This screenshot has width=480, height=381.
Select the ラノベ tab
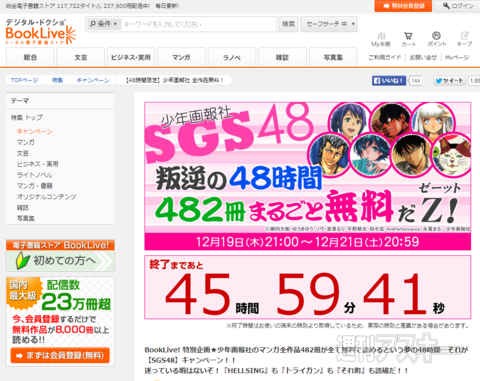232,57
